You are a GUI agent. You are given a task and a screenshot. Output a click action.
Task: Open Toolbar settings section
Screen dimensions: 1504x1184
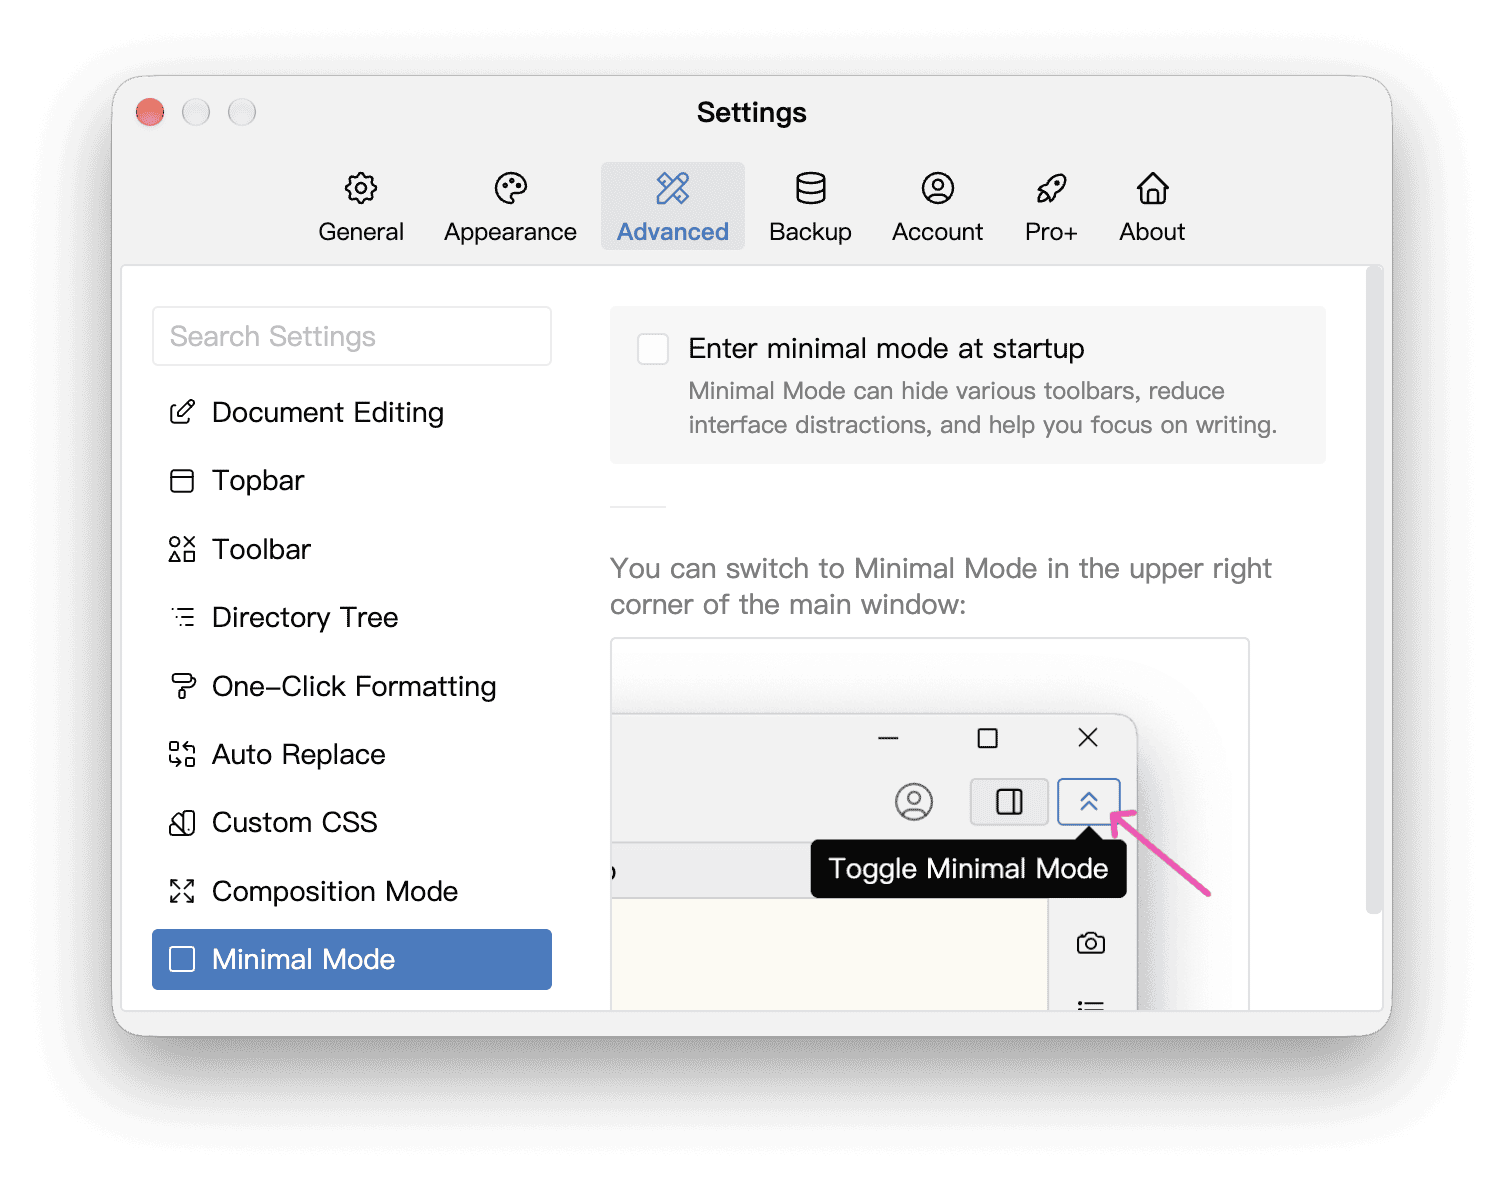point(352,549)
